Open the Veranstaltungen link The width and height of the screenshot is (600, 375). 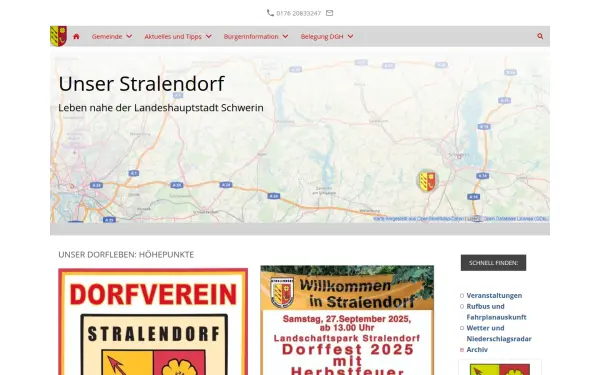tap(494, 295)
